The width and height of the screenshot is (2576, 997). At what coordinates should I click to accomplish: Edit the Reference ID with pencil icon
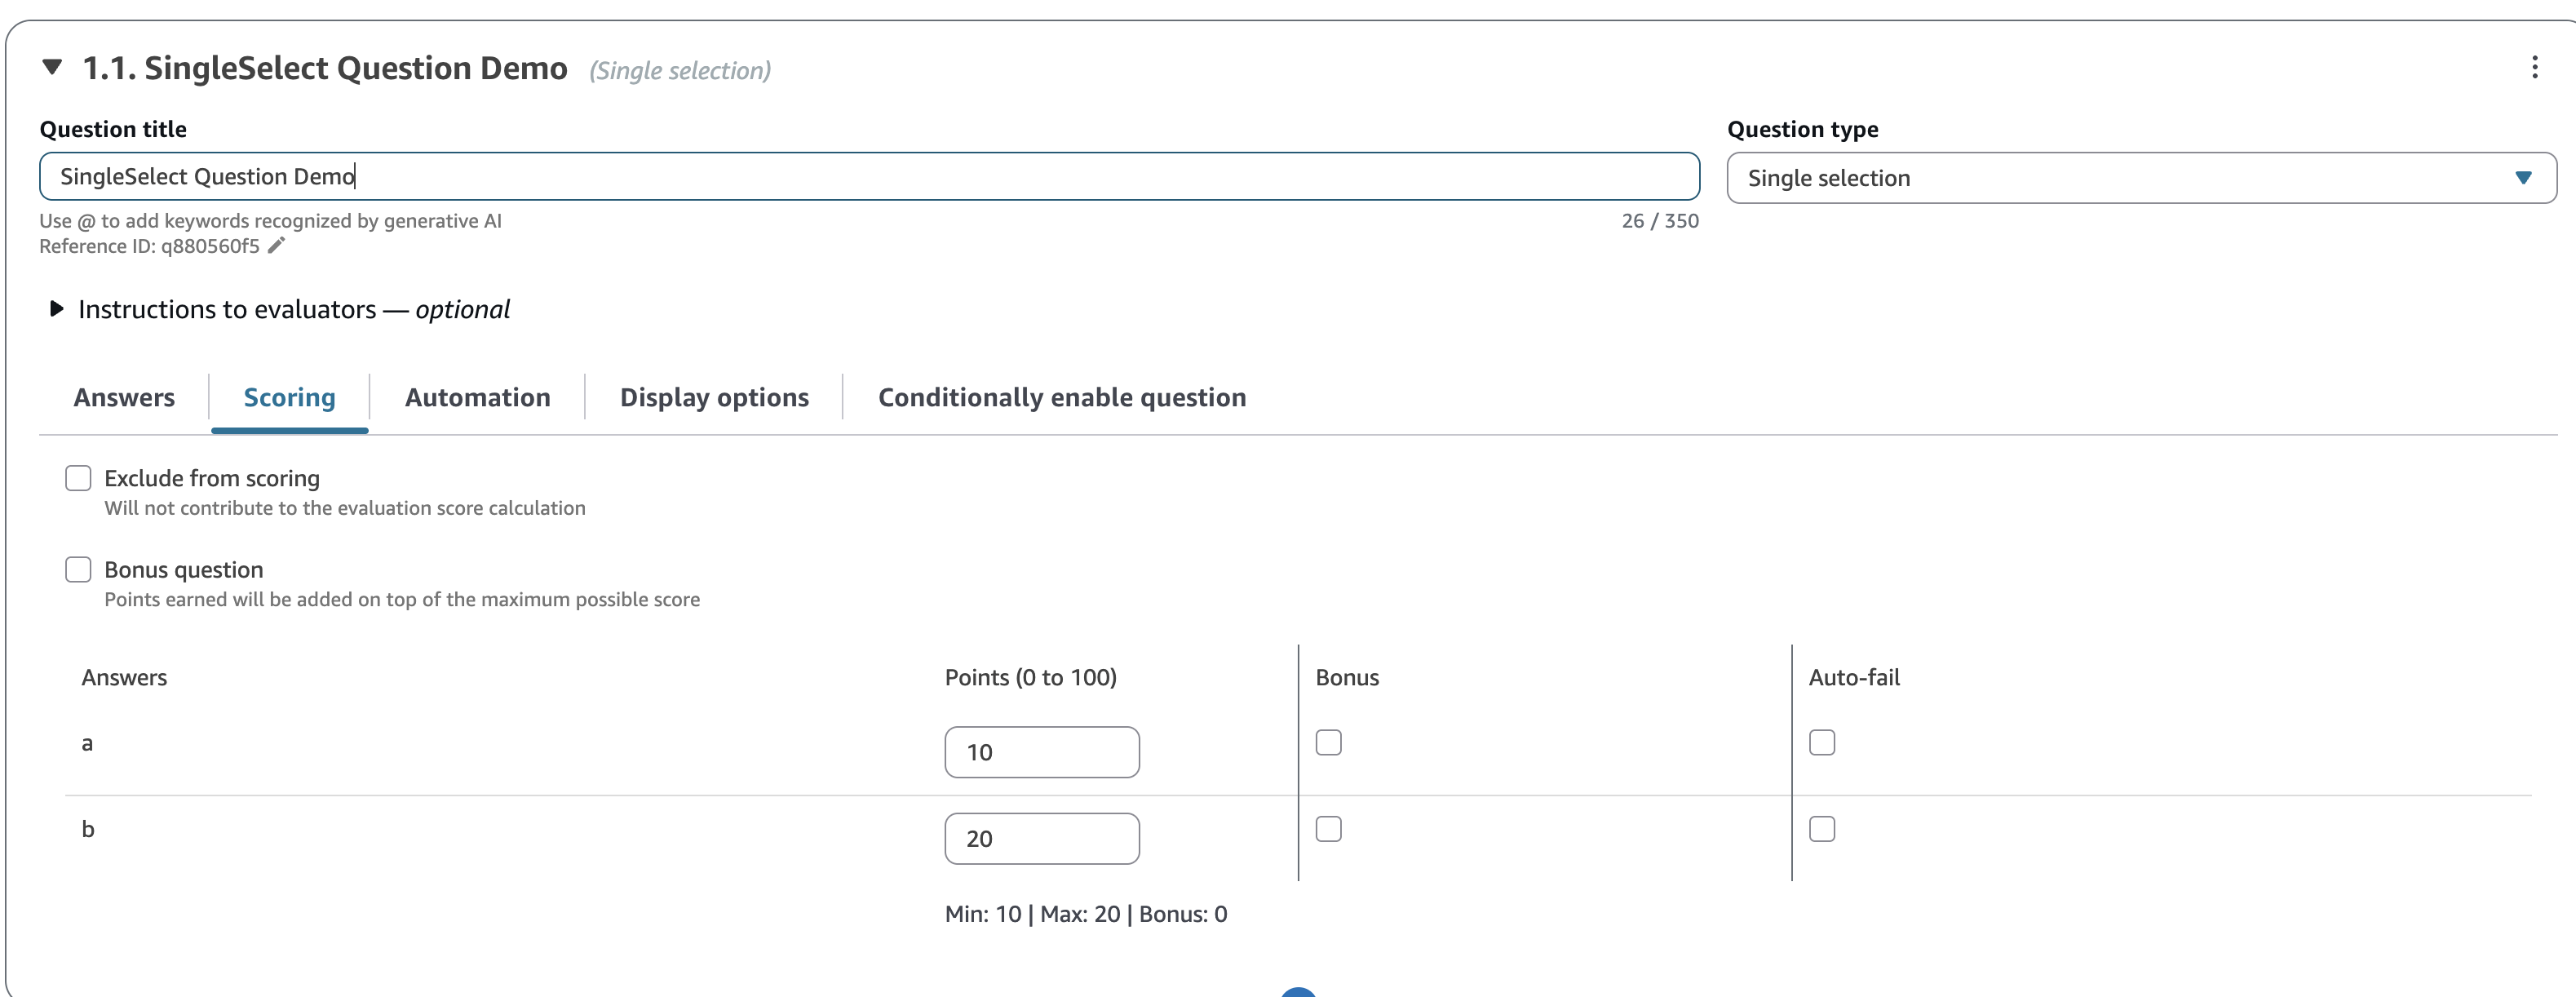tap(277, 245)
